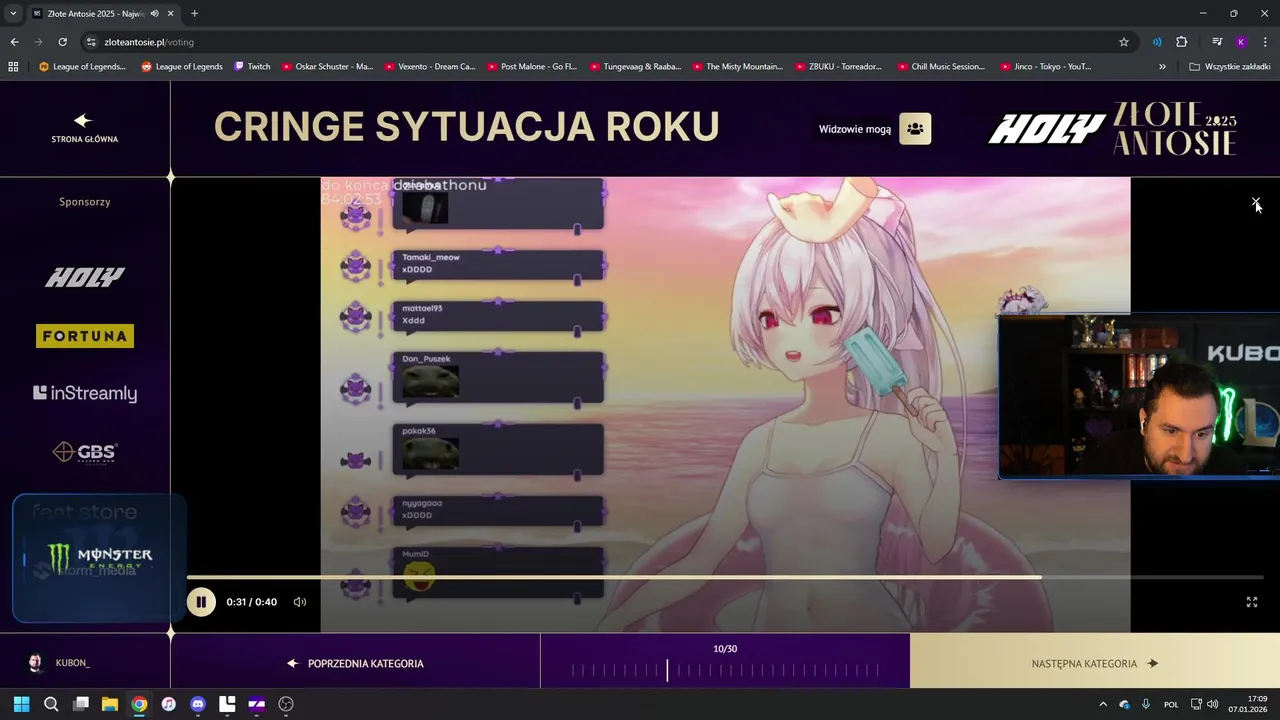1280x720 pixels.
Task: Mute the tab via speaker icon
Action: click(154, 13)
